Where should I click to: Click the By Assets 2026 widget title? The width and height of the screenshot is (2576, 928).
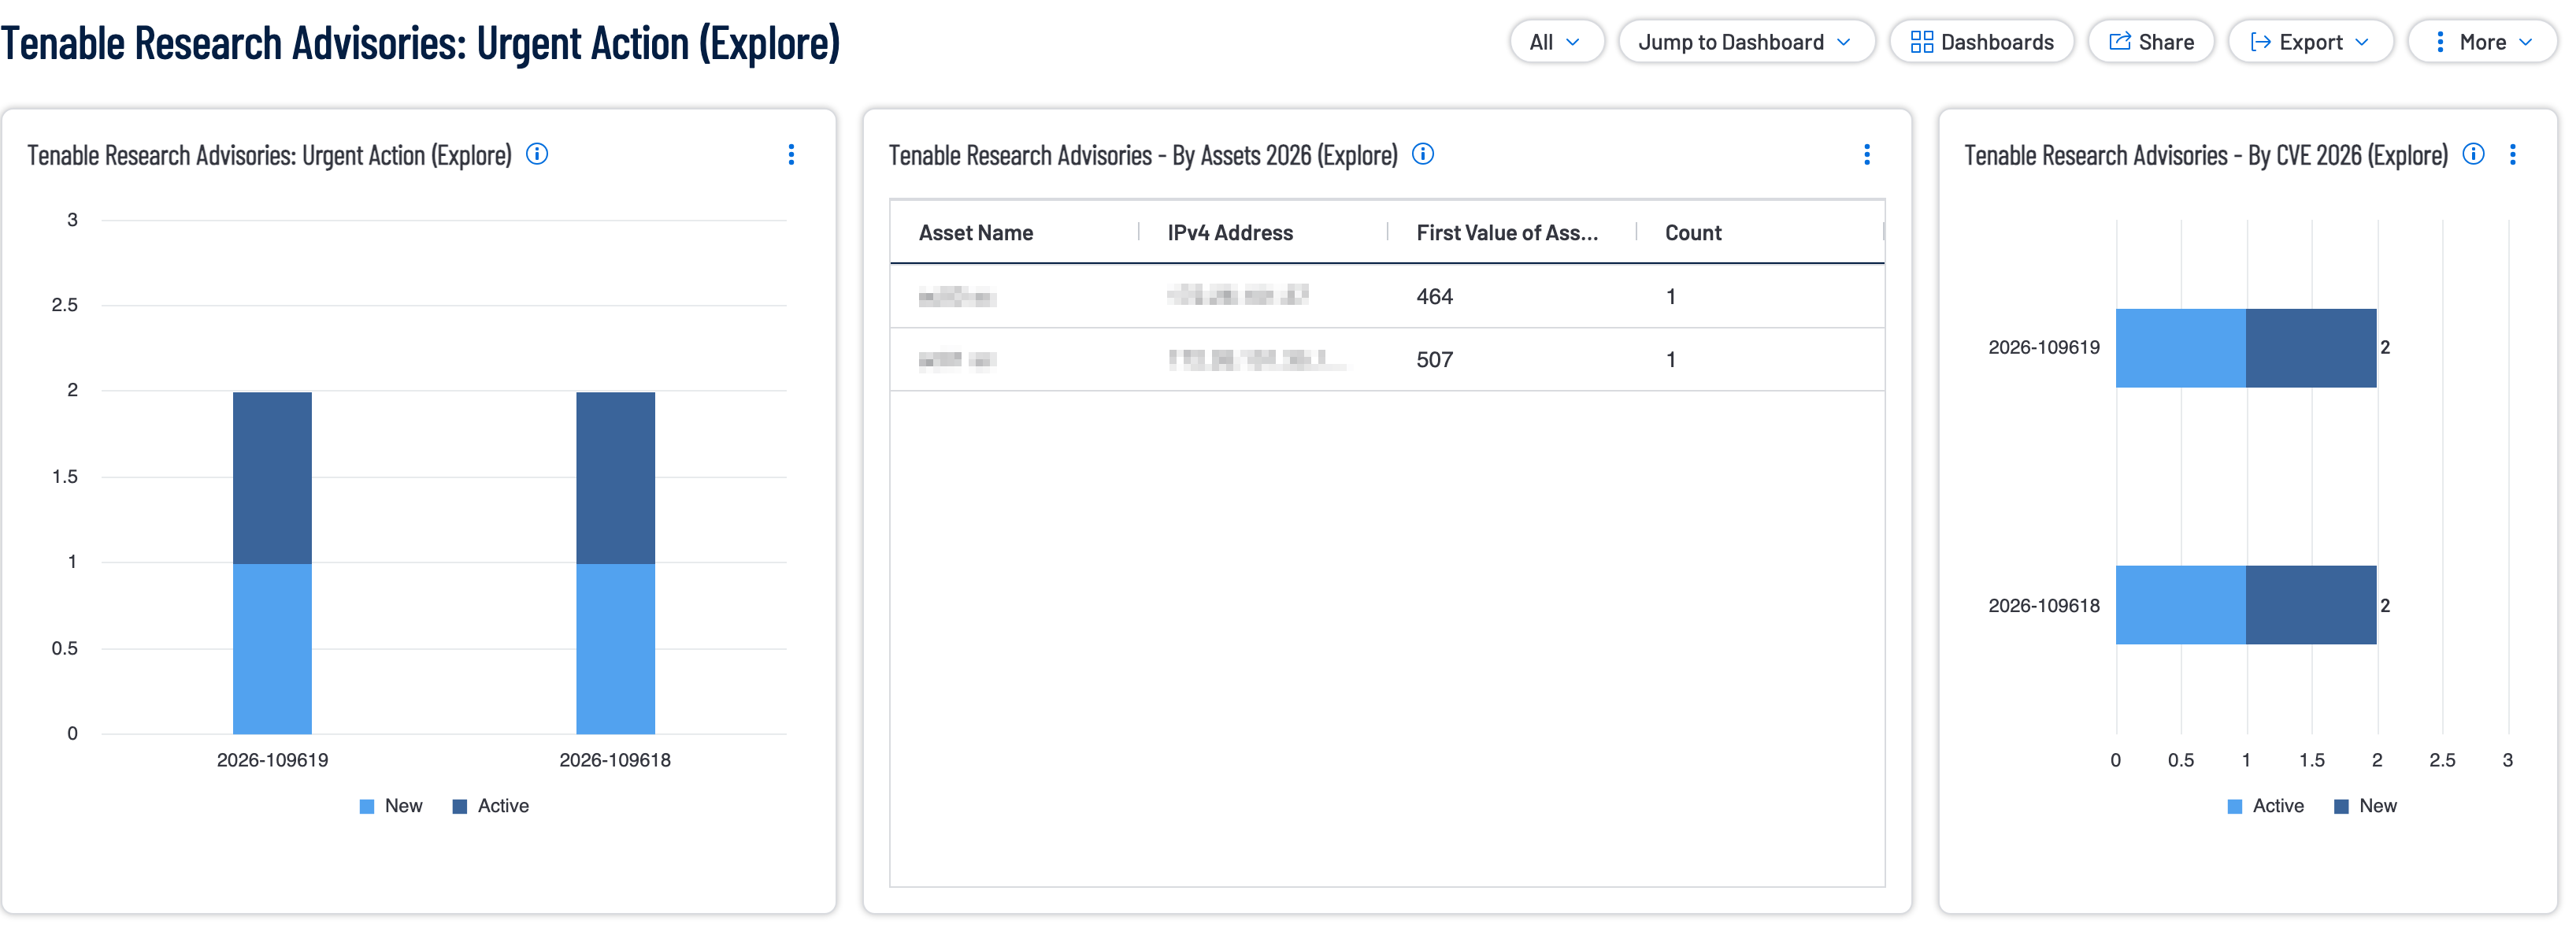coord(1143,156)
